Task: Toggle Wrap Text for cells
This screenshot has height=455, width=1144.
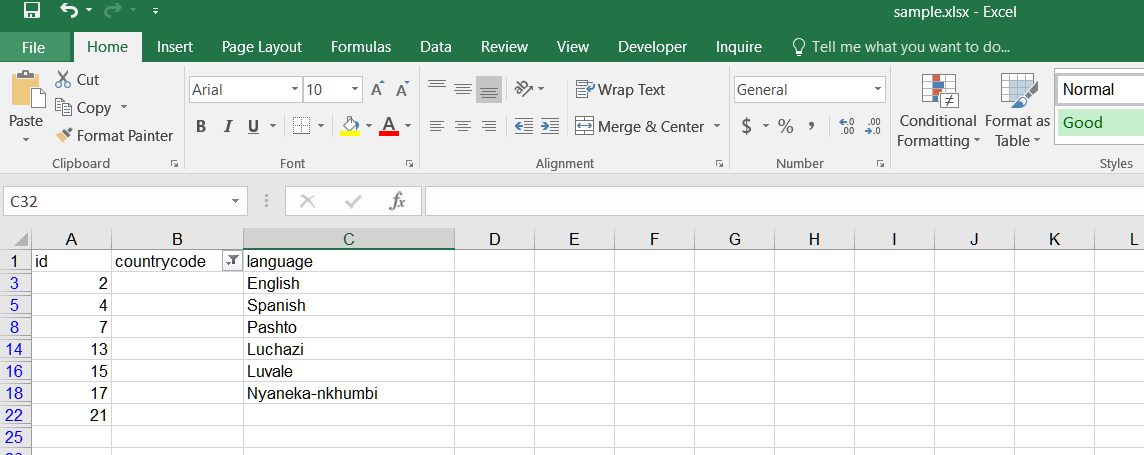Action: tap(620, 90)
